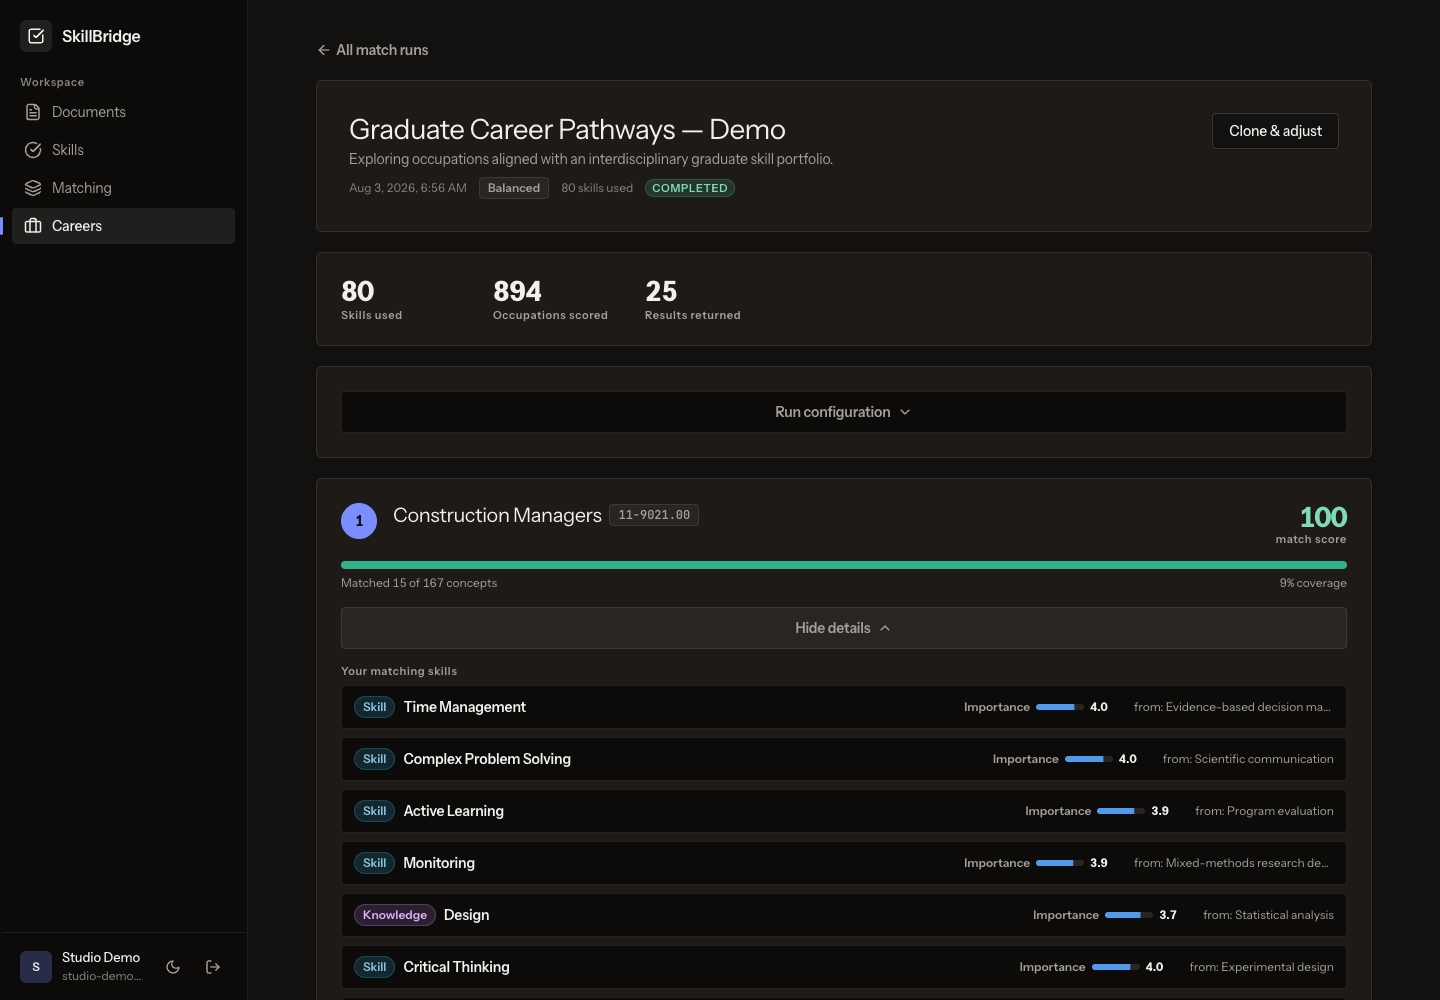
Task: Click the Skill tag on Monitoring
Action: 374,863
